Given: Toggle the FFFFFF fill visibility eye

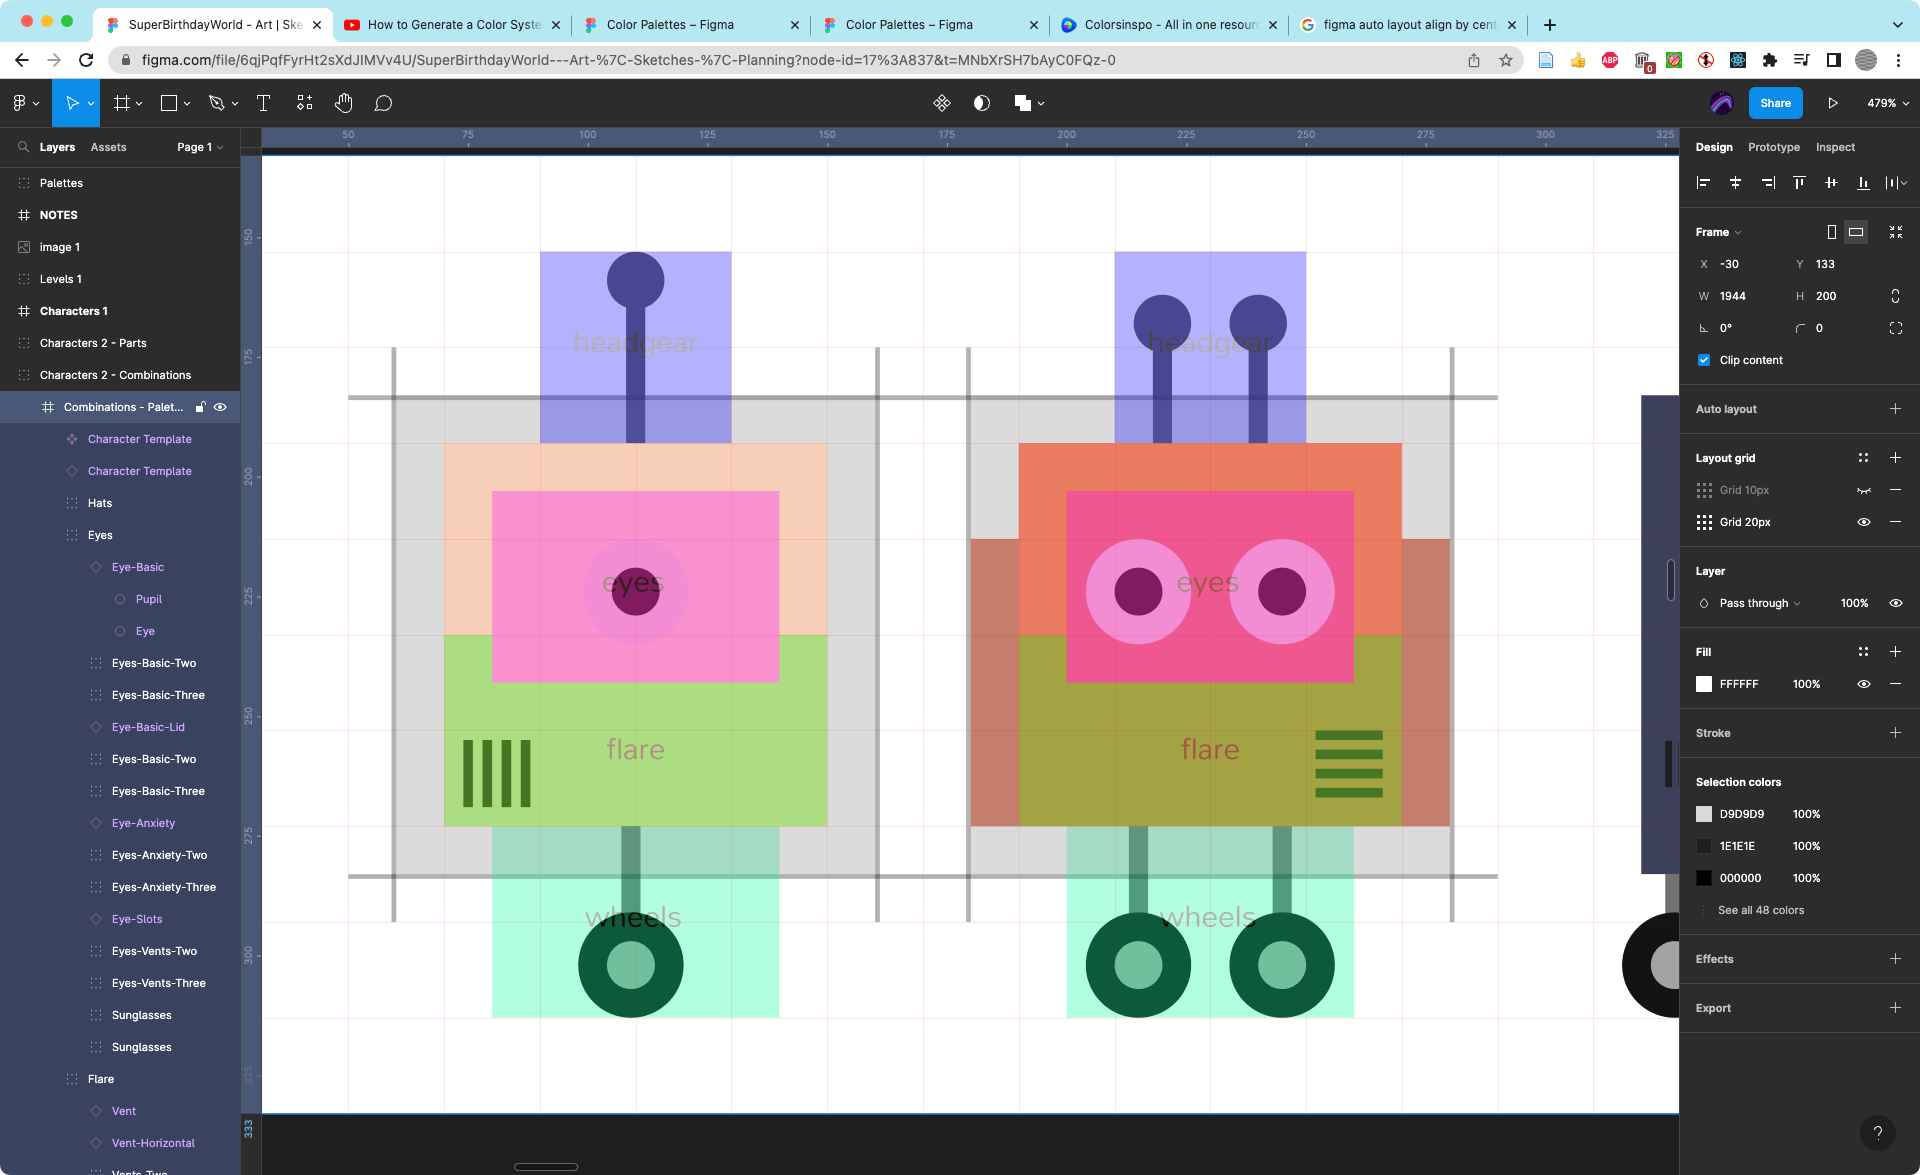Looking at the screenshot, I should coord(1863,684).
